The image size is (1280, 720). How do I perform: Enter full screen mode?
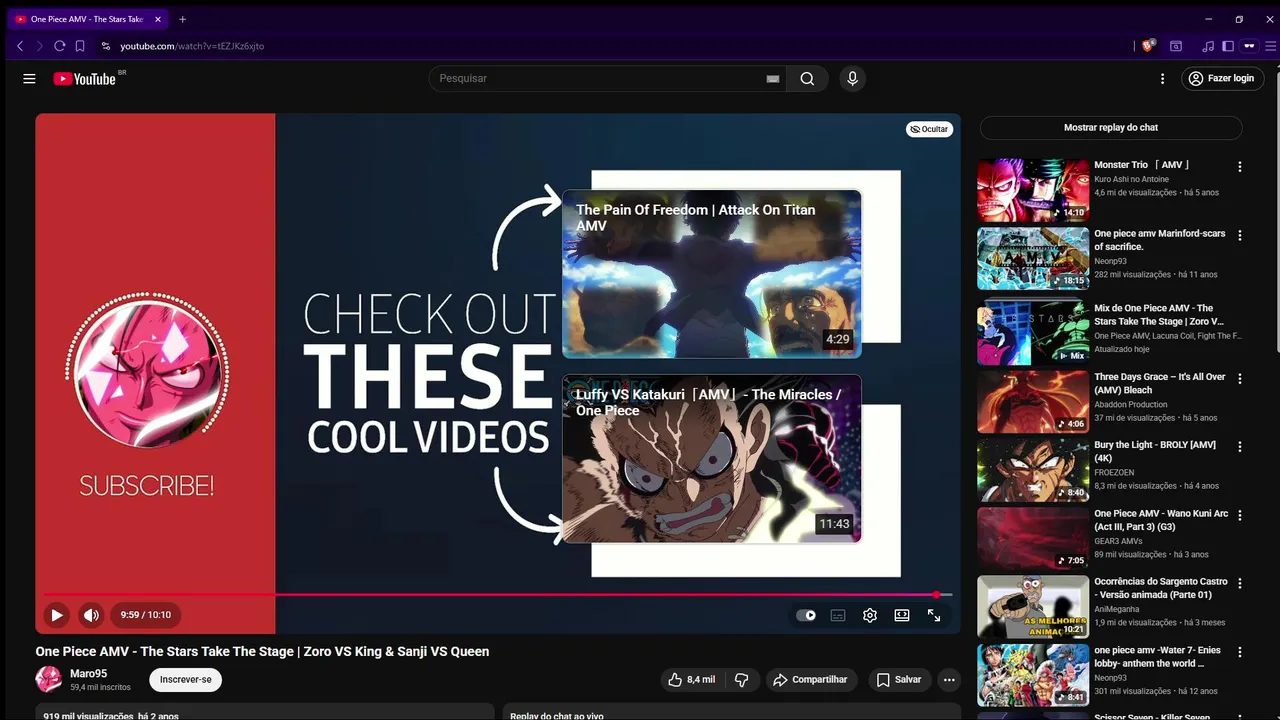[x=934, y=615]
